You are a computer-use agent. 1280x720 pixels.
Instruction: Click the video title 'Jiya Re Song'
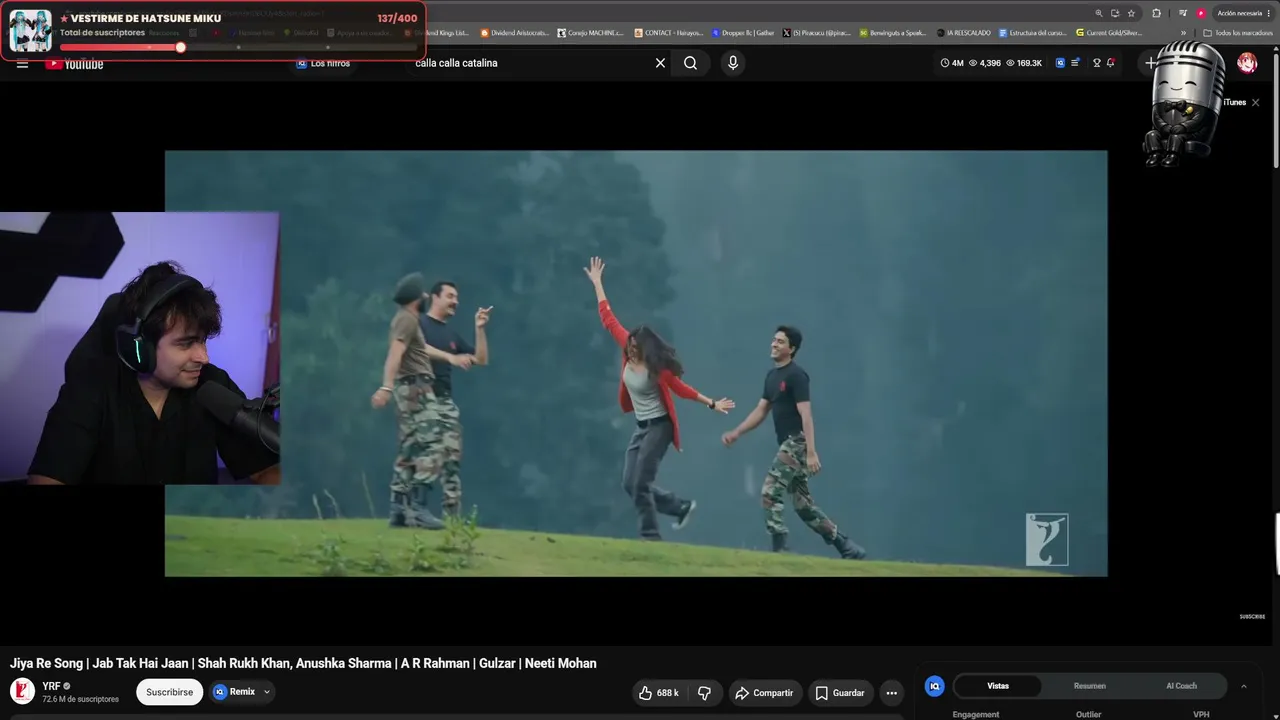point(303,663)
